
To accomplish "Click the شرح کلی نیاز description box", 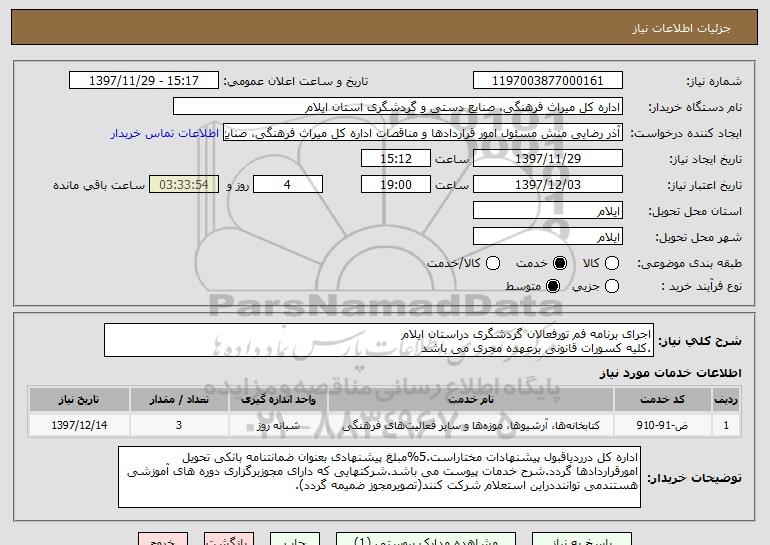I will click(379, 340).
